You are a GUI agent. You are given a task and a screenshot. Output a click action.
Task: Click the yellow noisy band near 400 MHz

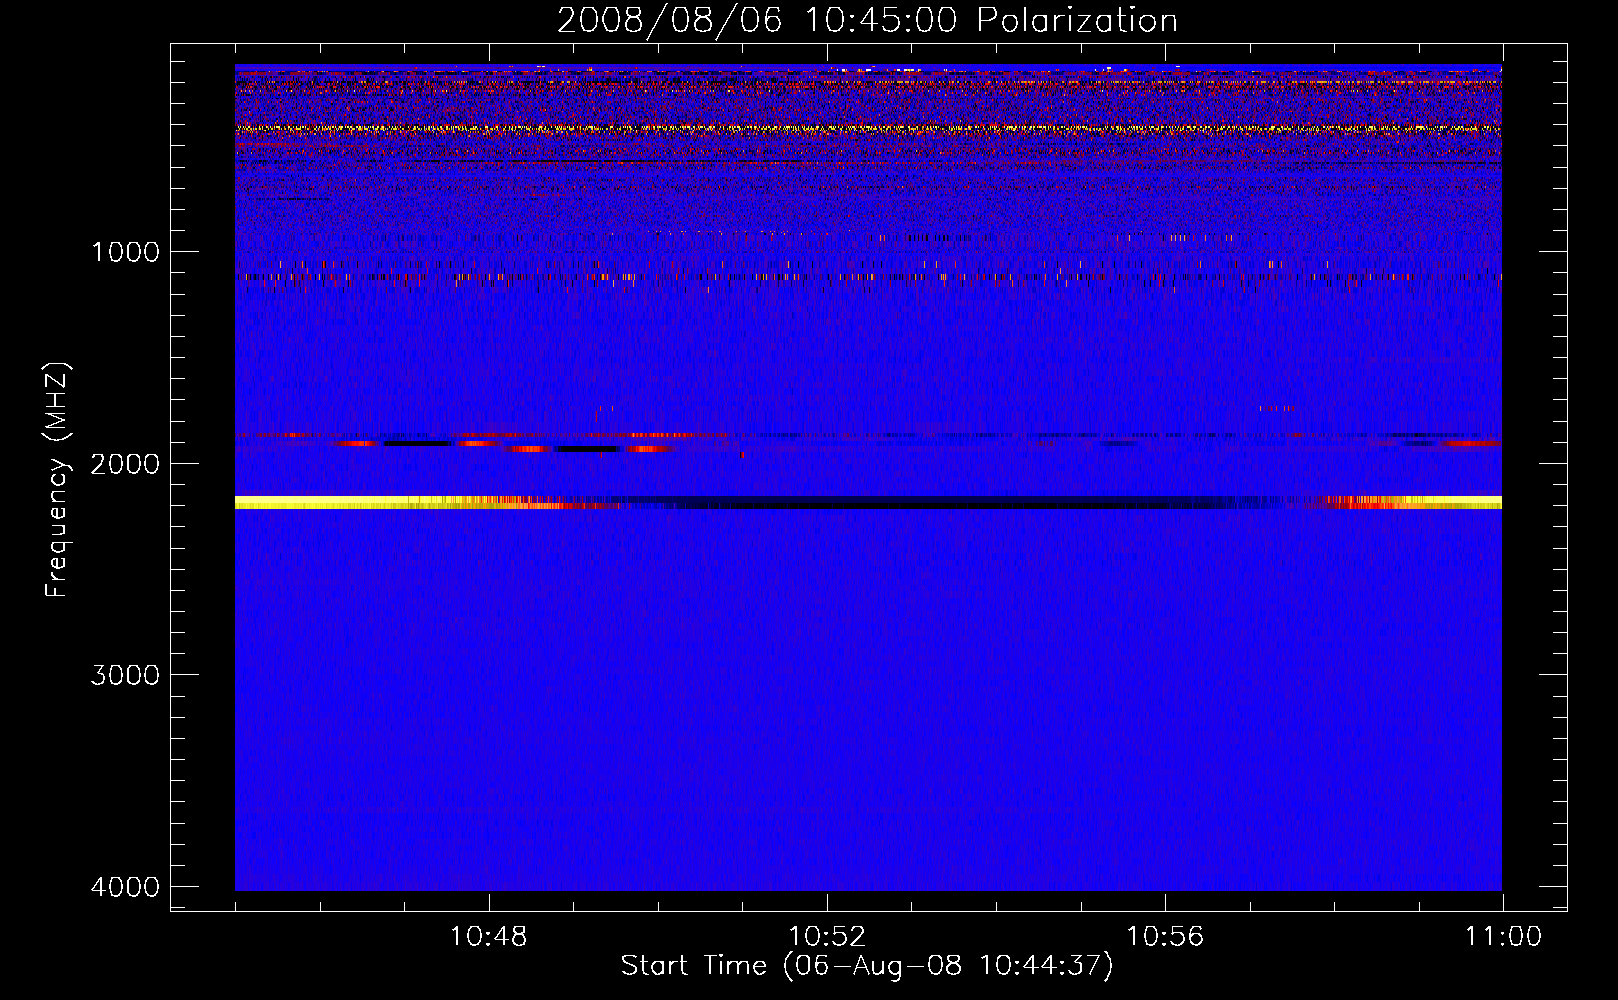tap(868, 129)
